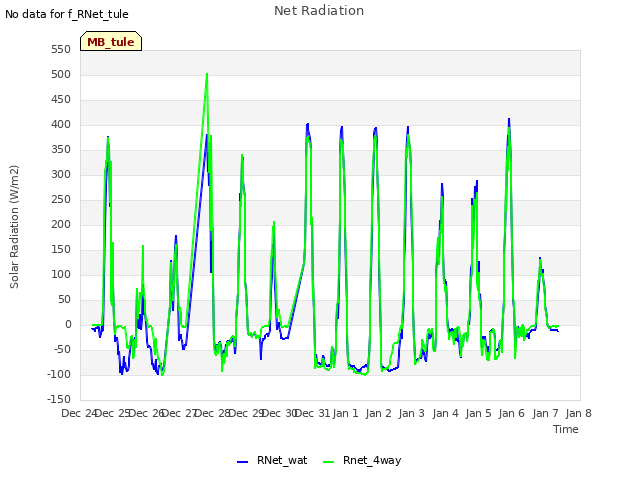
Task: Toggle Rnet_4way series in legend
Action: [x=362, y=460]
